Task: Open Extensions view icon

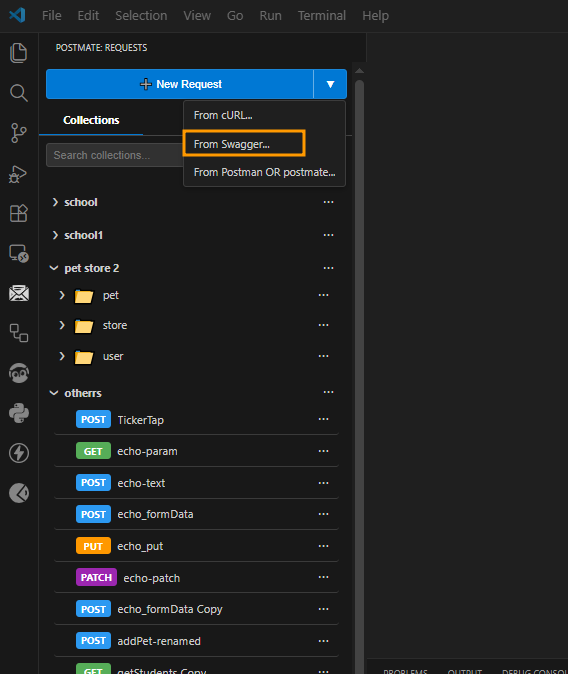Action: click(x=18, y=213)
